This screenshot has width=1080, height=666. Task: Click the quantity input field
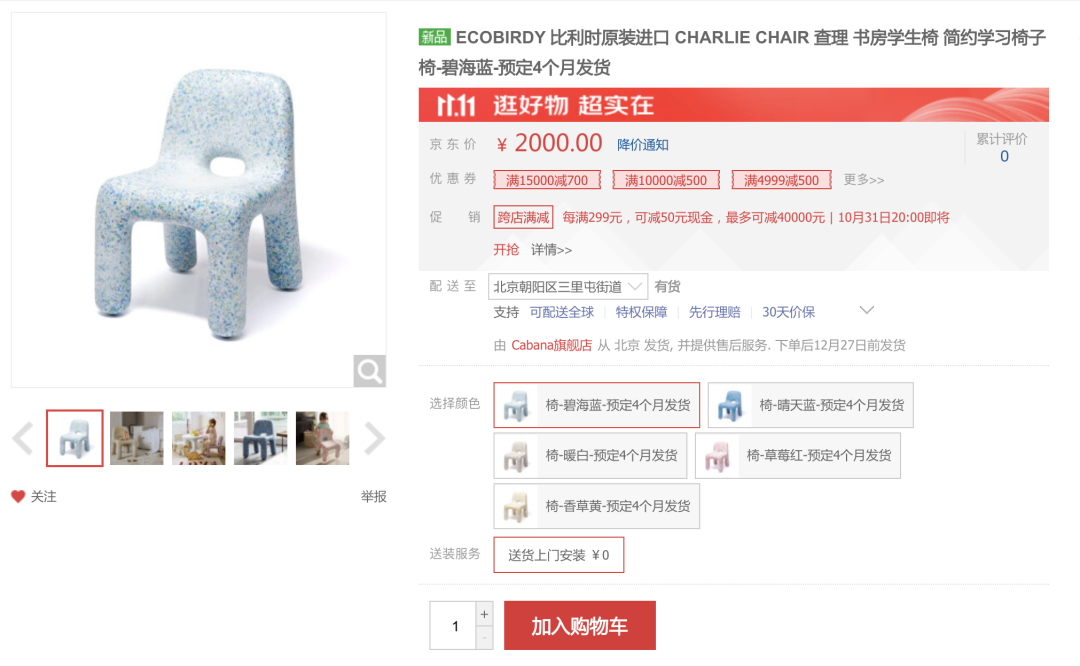pyautogui.click(x=453, y=625)
